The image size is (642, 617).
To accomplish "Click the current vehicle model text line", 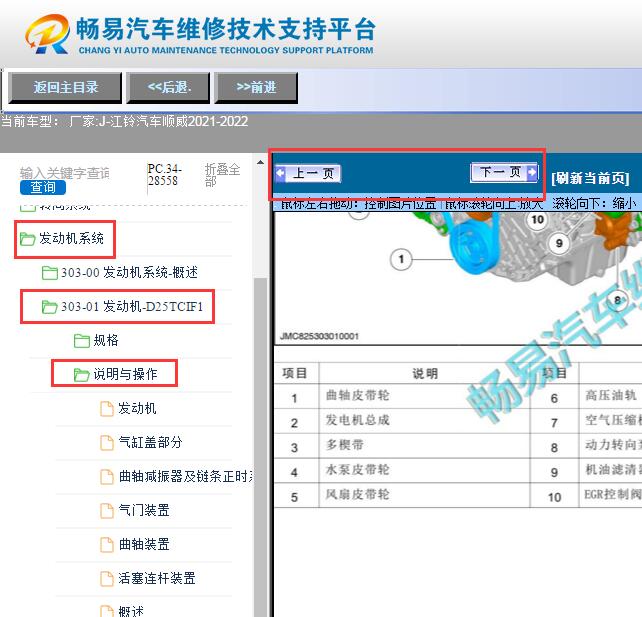I will click(124, 121).
